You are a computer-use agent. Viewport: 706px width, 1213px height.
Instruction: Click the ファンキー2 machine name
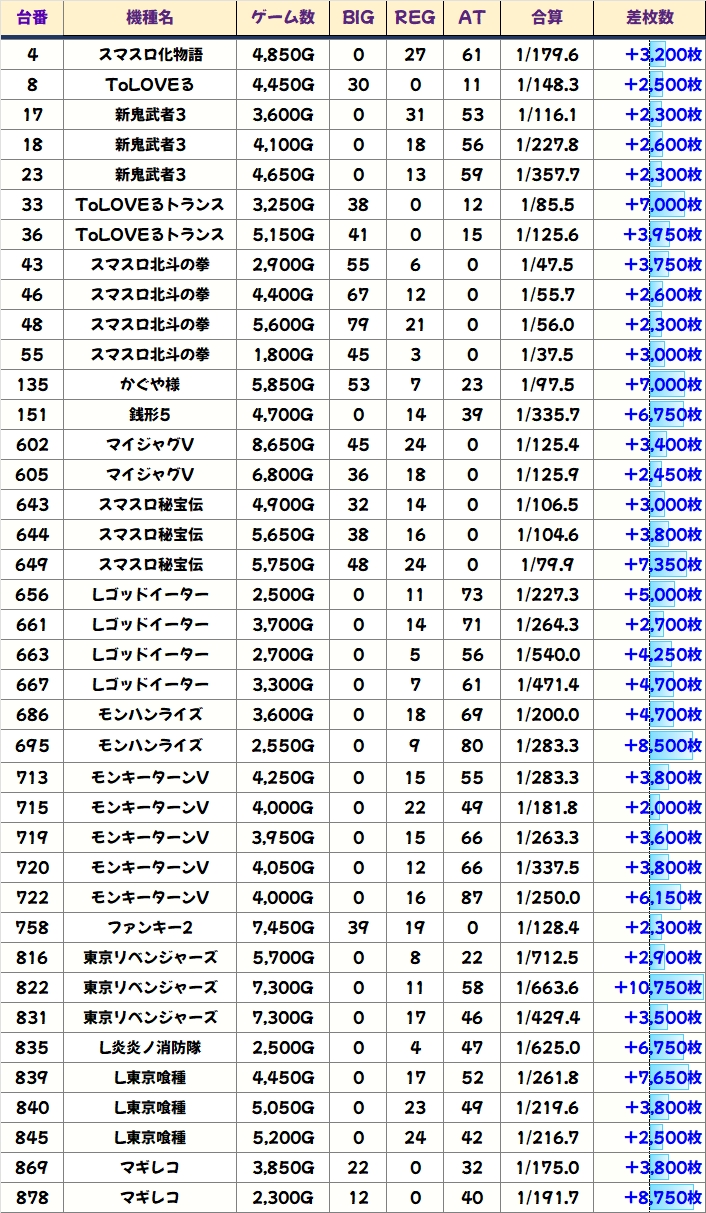point(150,928)
